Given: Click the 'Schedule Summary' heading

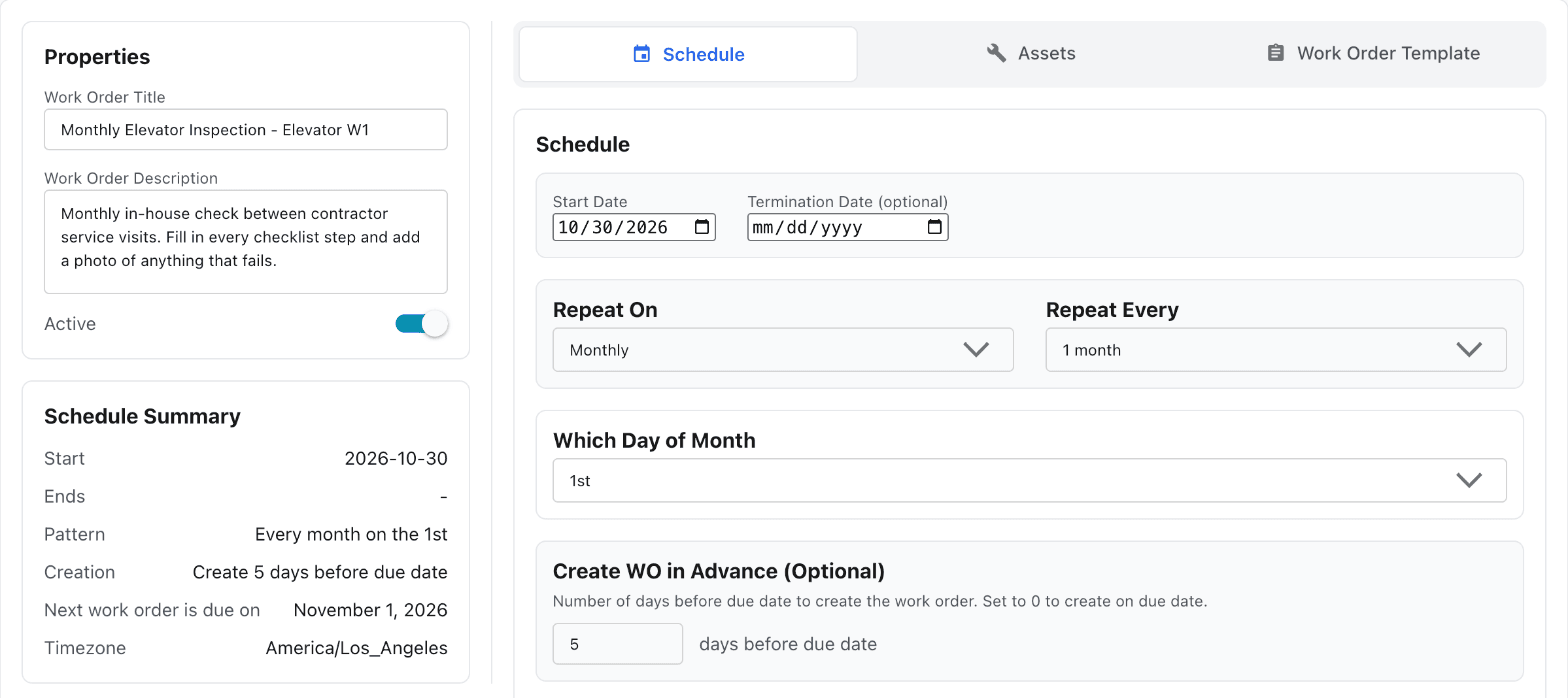Looking at the screenshot, I should pos(142,416).
